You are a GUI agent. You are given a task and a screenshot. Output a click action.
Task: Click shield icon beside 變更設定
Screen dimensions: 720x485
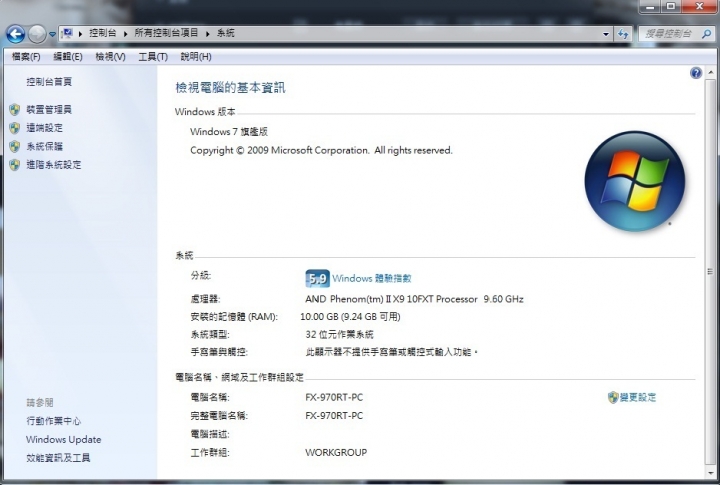click(613, 397)
